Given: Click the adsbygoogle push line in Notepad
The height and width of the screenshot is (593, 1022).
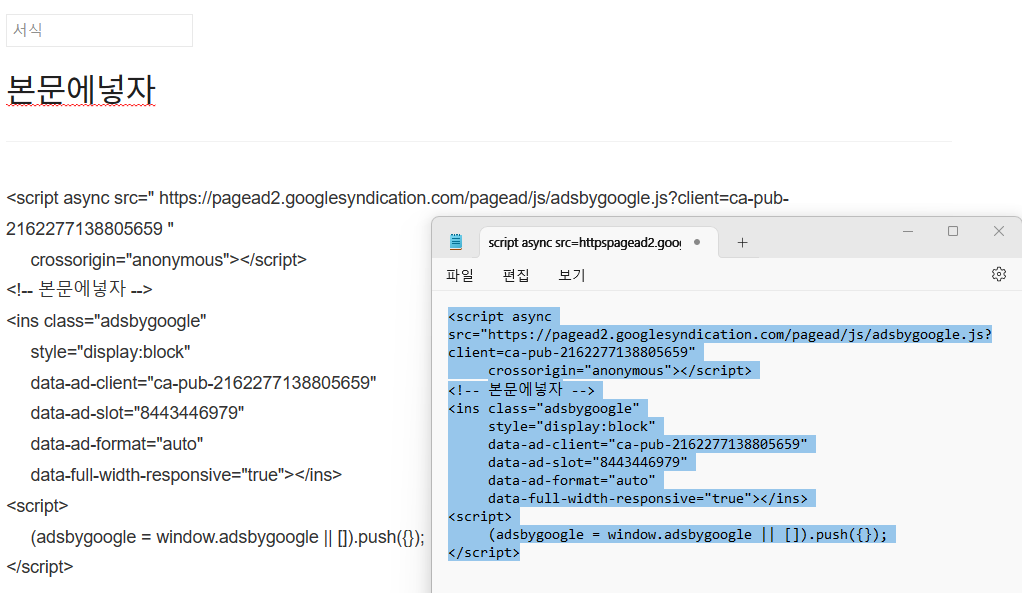Looking at the screenshot, I should tap(688, 535).
